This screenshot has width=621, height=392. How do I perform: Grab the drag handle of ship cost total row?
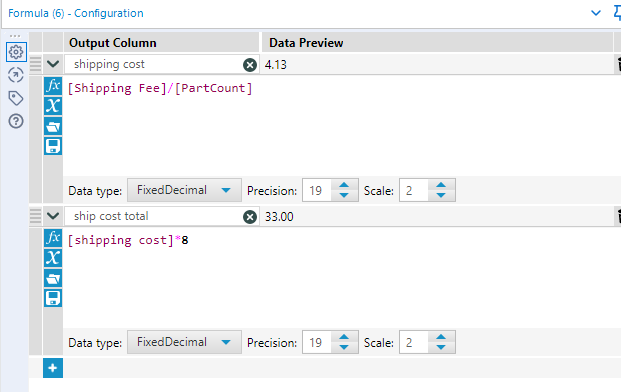click(36, 216)
